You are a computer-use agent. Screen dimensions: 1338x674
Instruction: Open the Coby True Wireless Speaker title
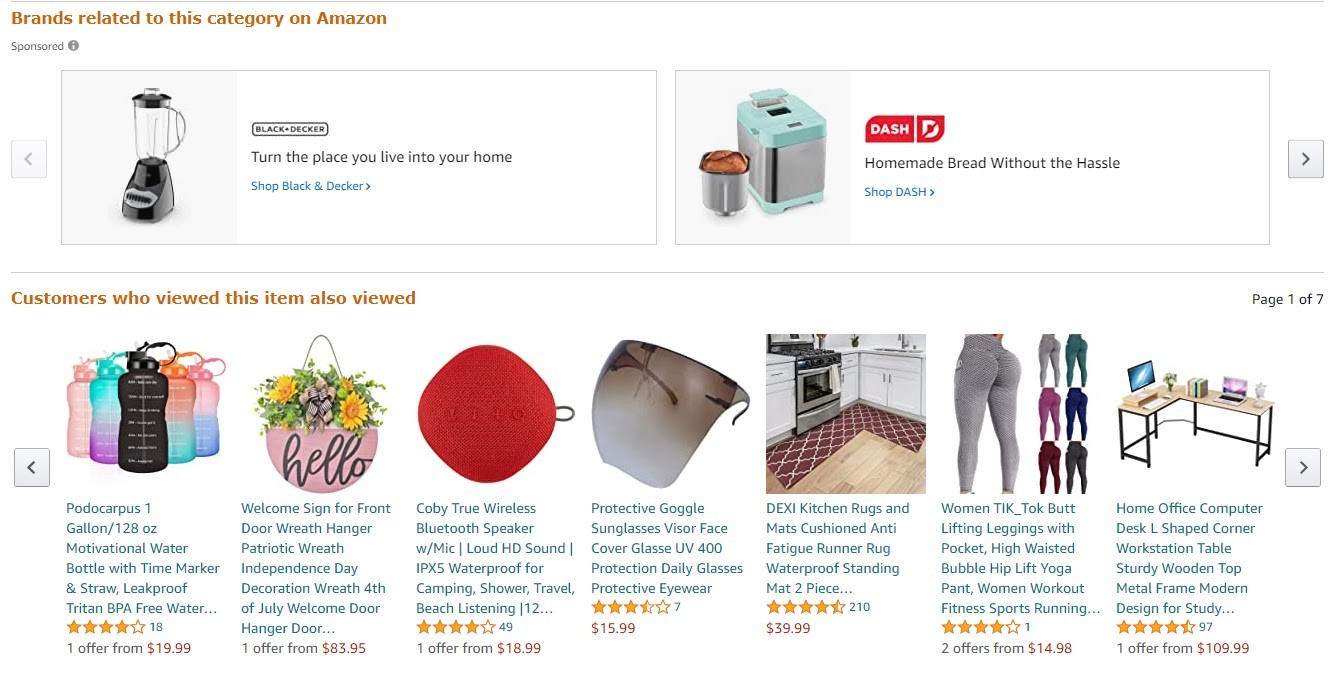tap(495, 558)
